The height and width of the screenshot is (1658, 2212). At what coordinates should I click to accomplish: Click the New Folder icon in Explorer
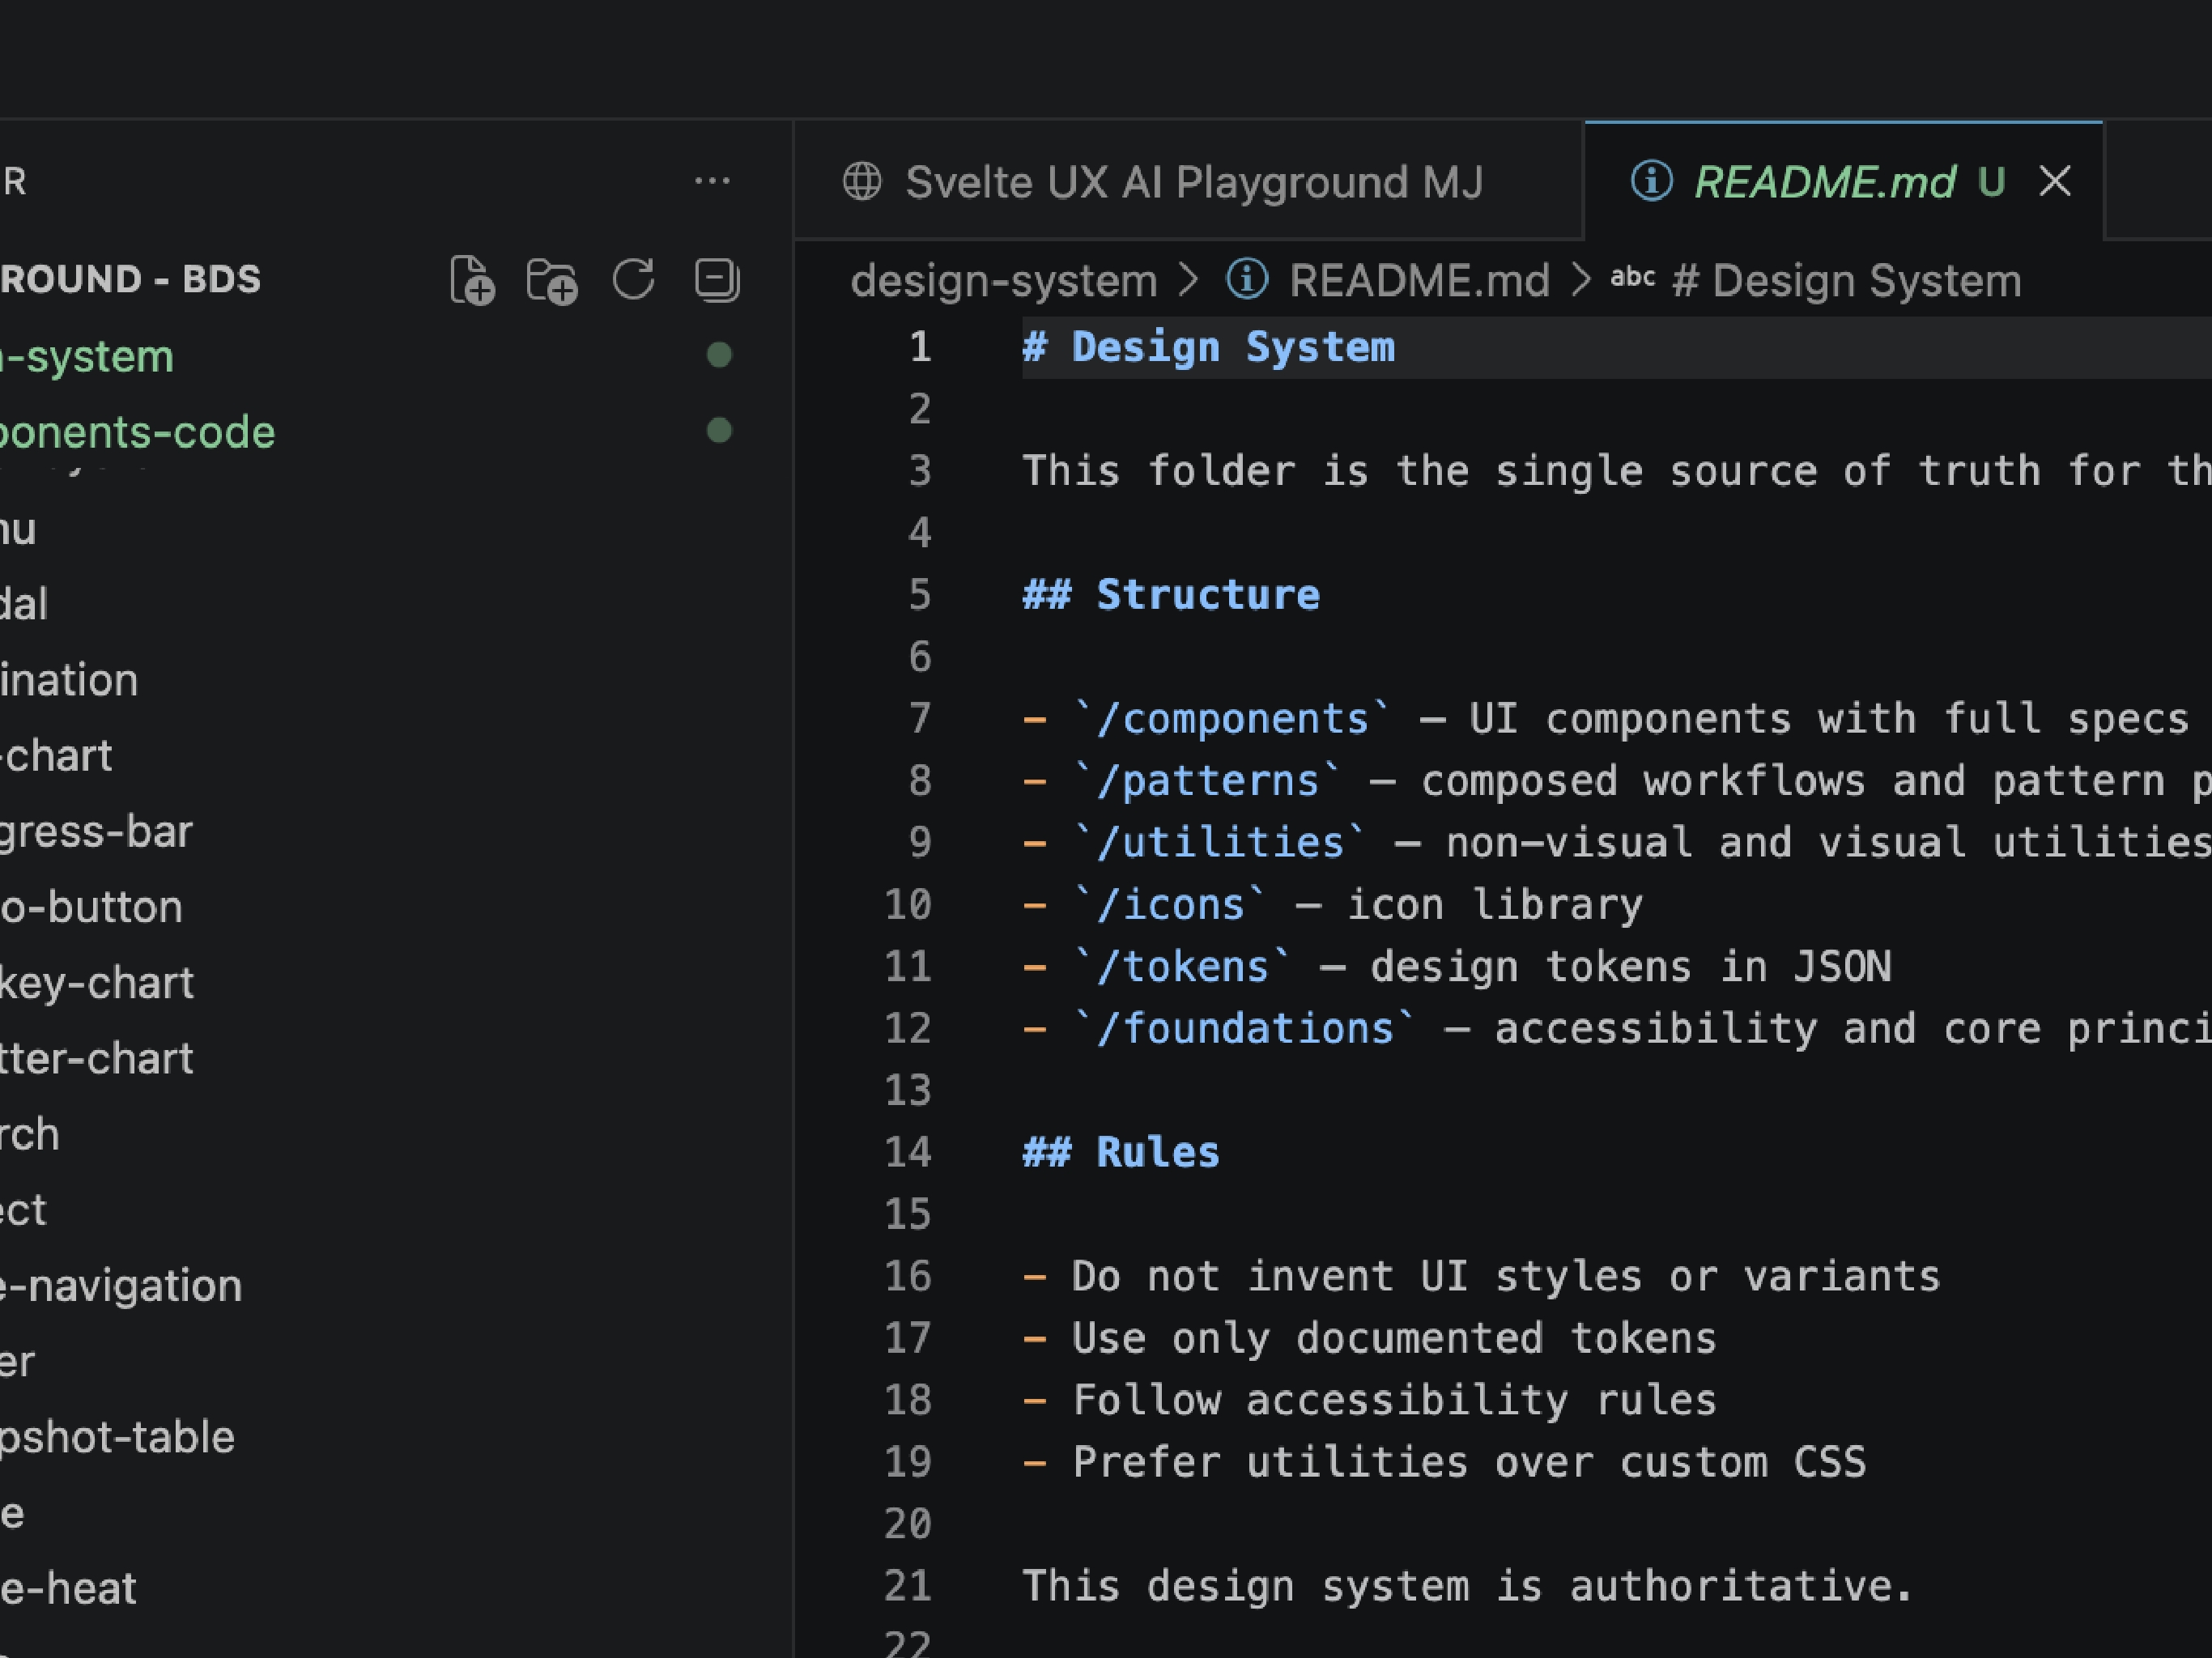point(552,279)
